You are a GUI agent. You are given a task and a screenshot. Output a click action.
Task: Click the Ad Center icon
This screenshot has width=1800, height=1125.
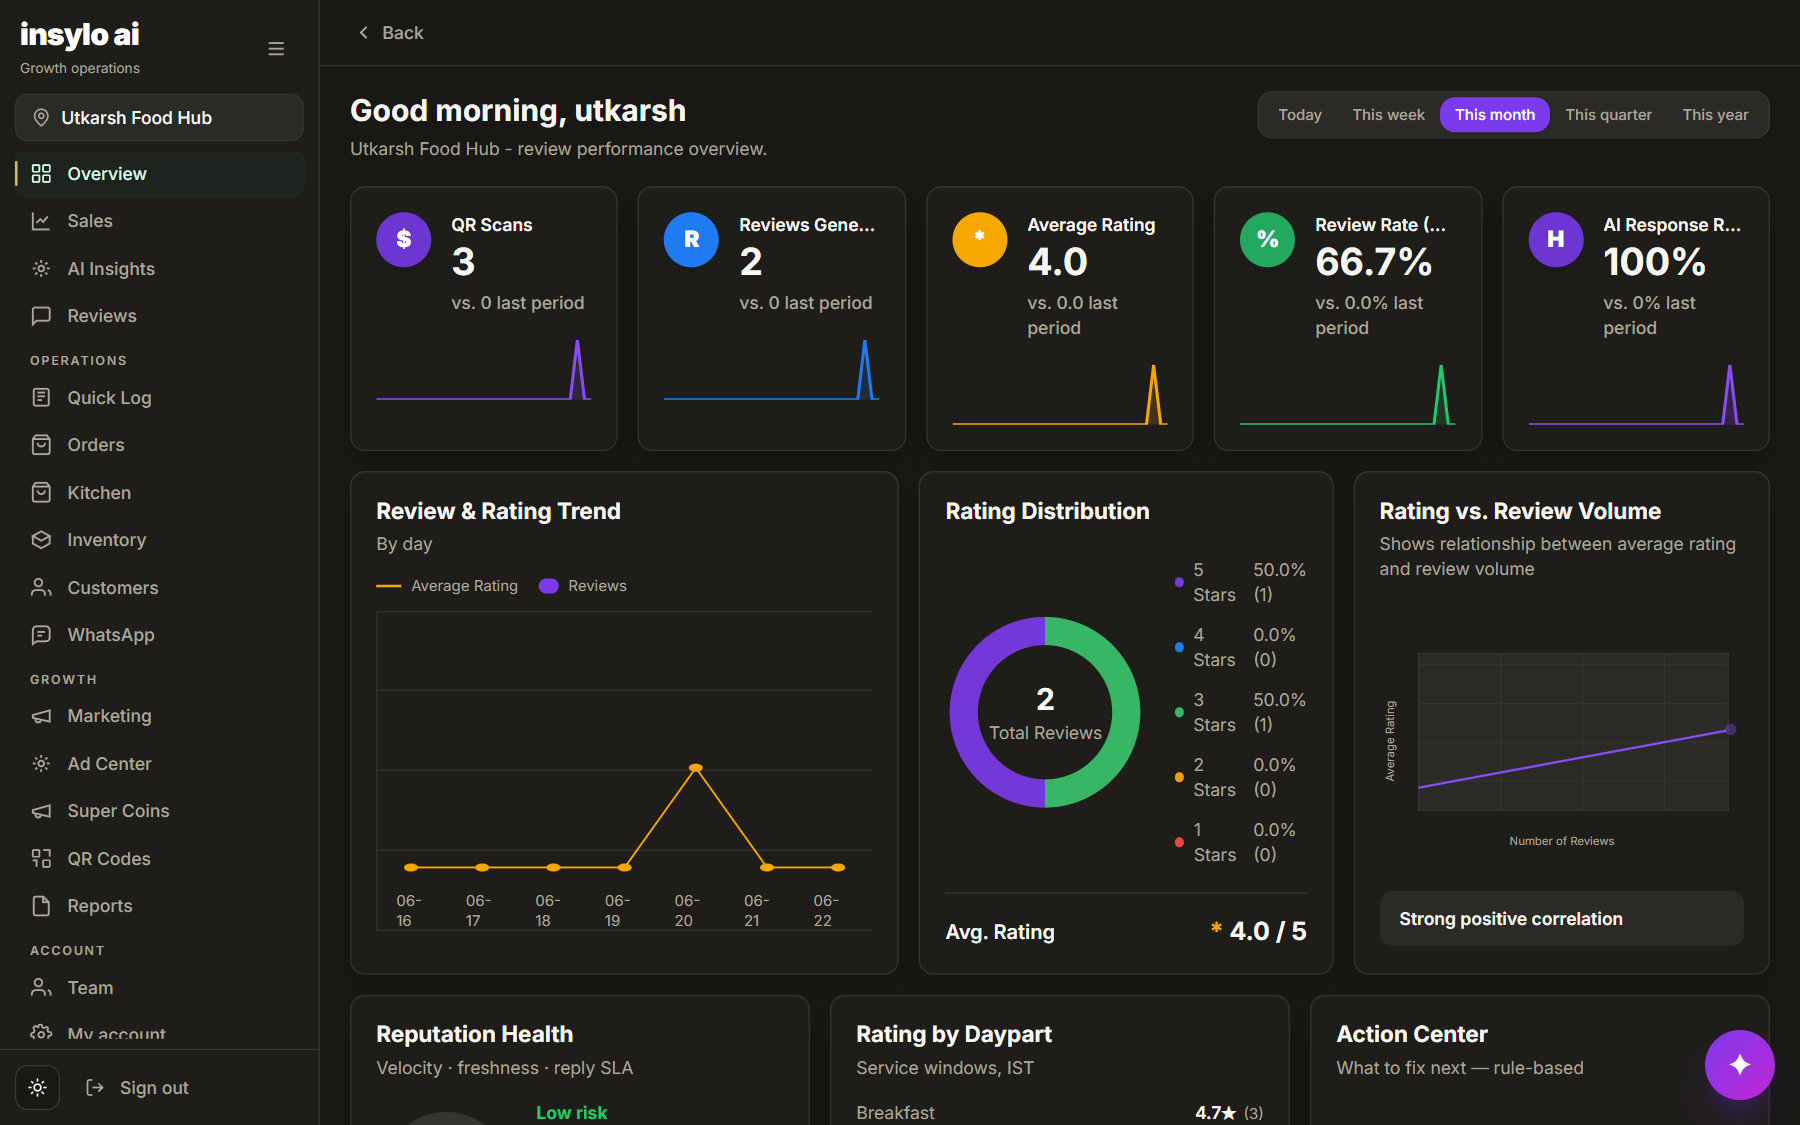[x=41, y=764]
